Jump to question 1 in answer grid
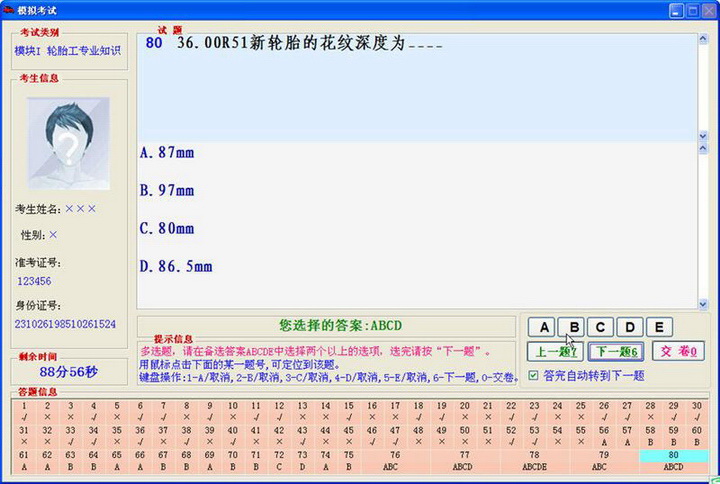720x484 pixels. 24,411
